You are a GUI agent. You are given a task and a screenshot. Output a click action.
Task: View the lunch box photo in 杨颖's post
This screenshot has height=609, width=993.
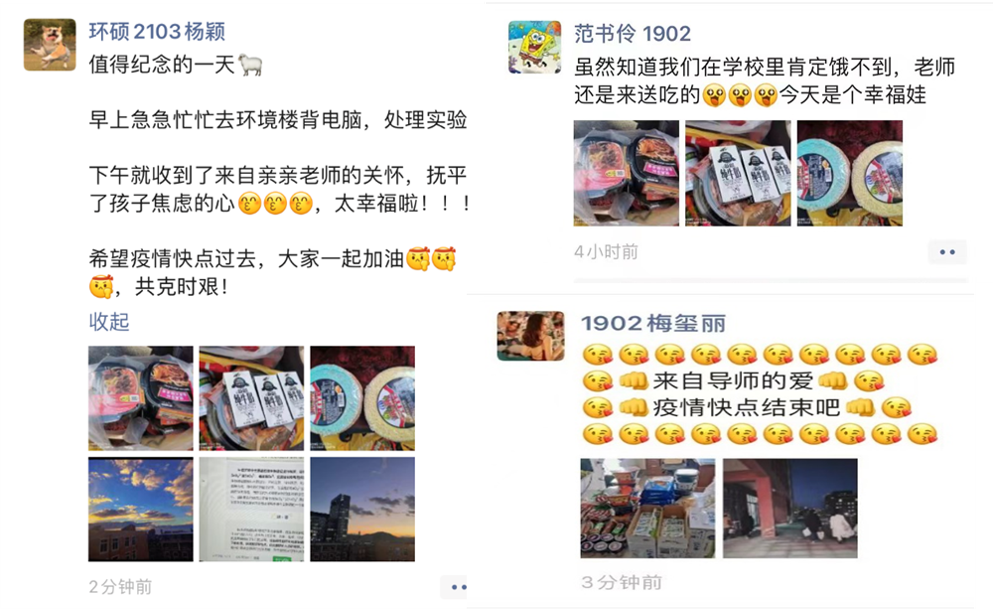tap(141, 398)
